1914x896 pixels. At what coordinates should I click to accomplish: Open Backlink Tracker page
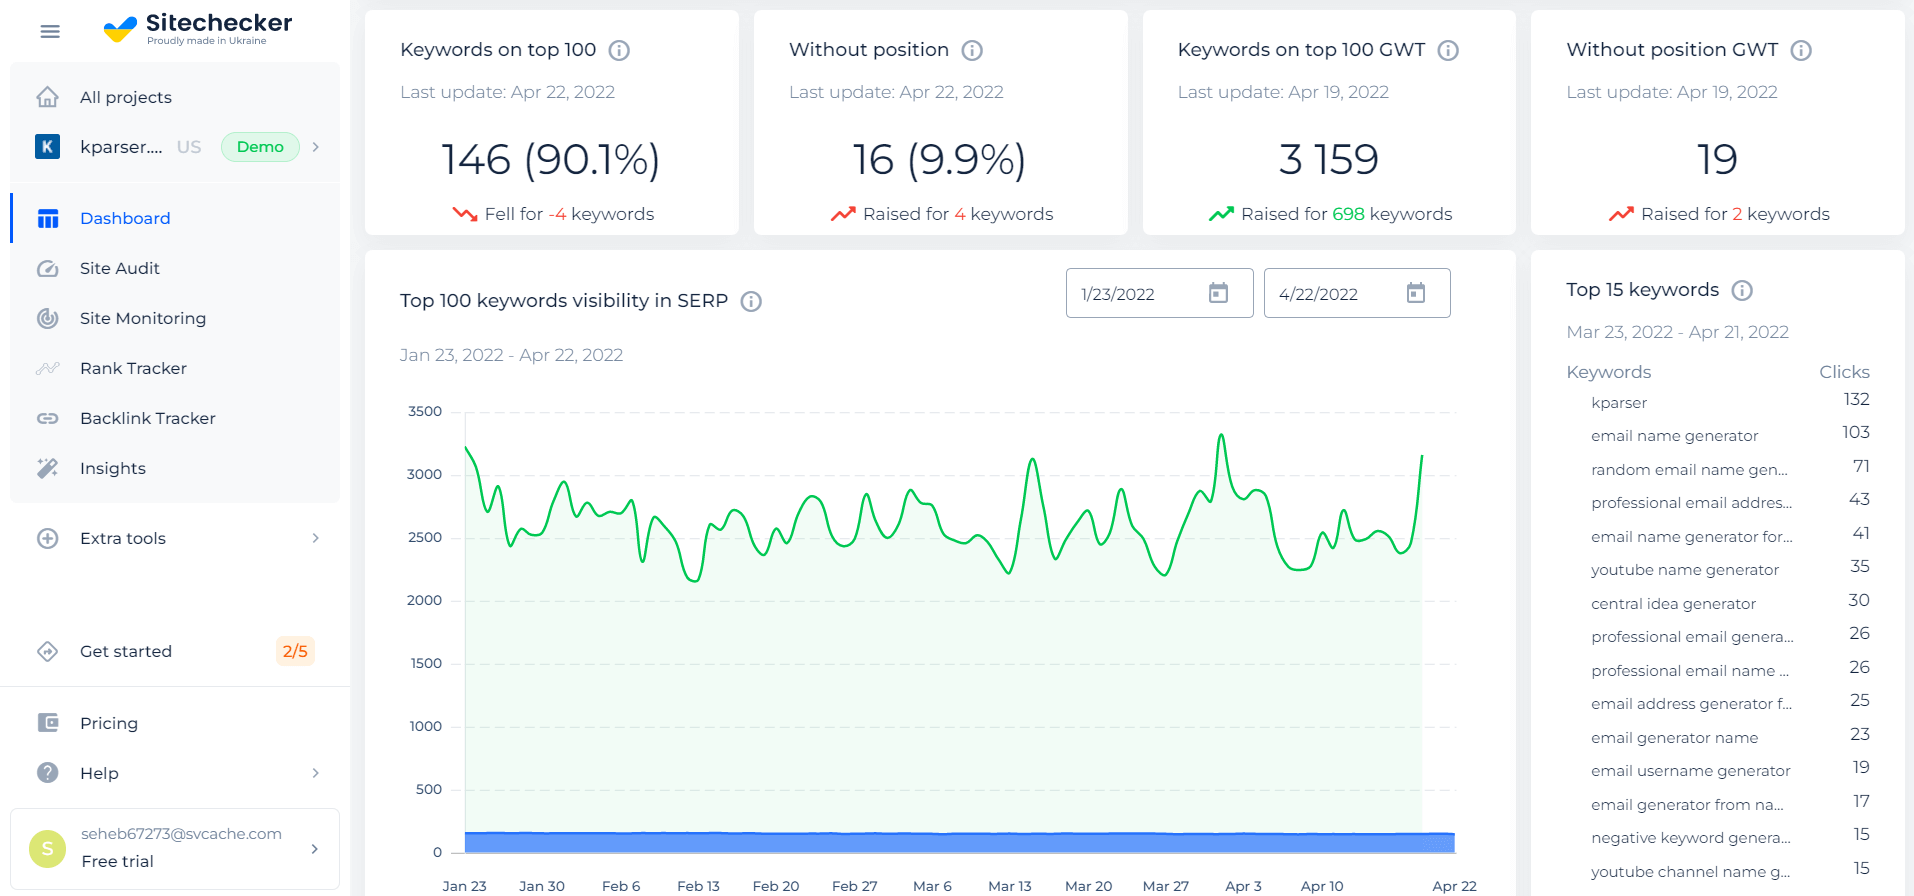click(175, 418)
